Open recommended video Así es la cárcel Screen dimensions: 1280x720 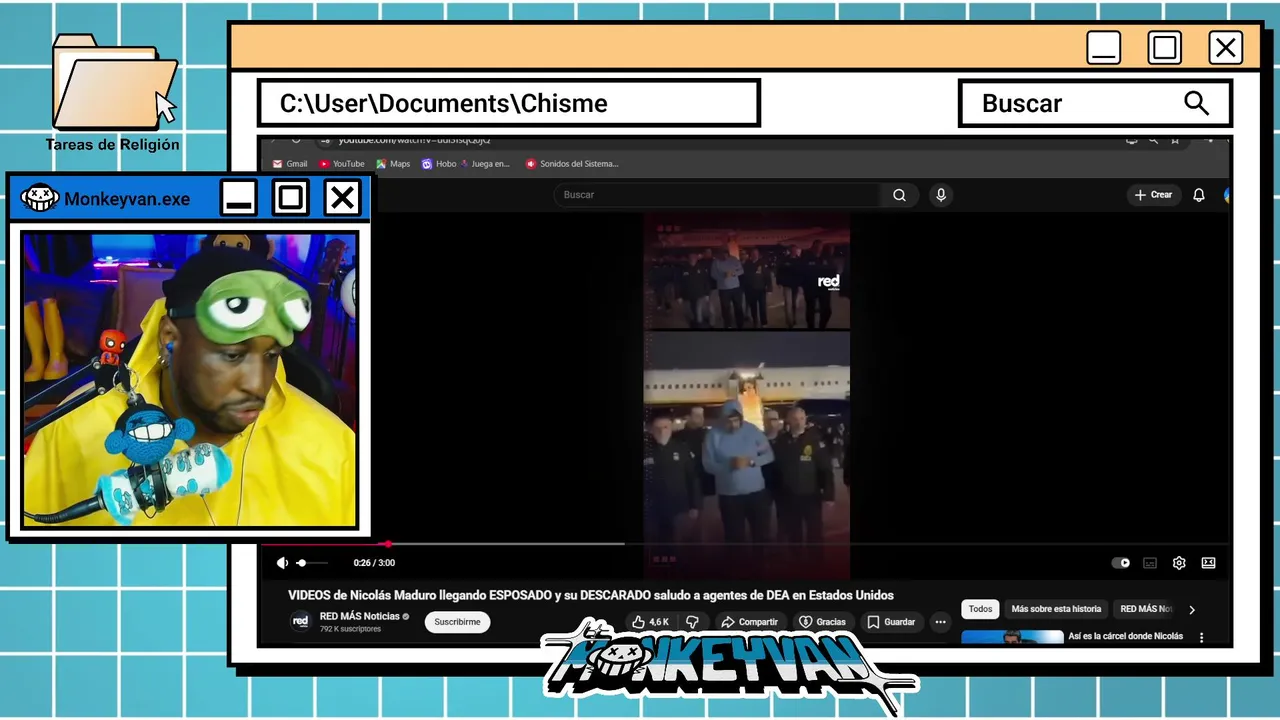1125,636
